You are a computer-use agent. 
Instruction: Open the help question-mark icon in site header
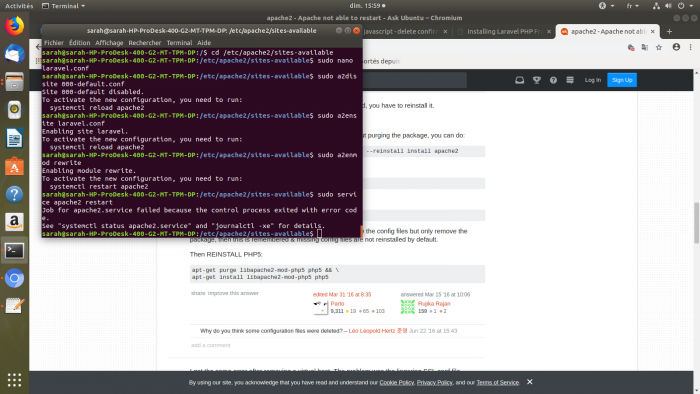pyautogui.click(x=553, y=80)
